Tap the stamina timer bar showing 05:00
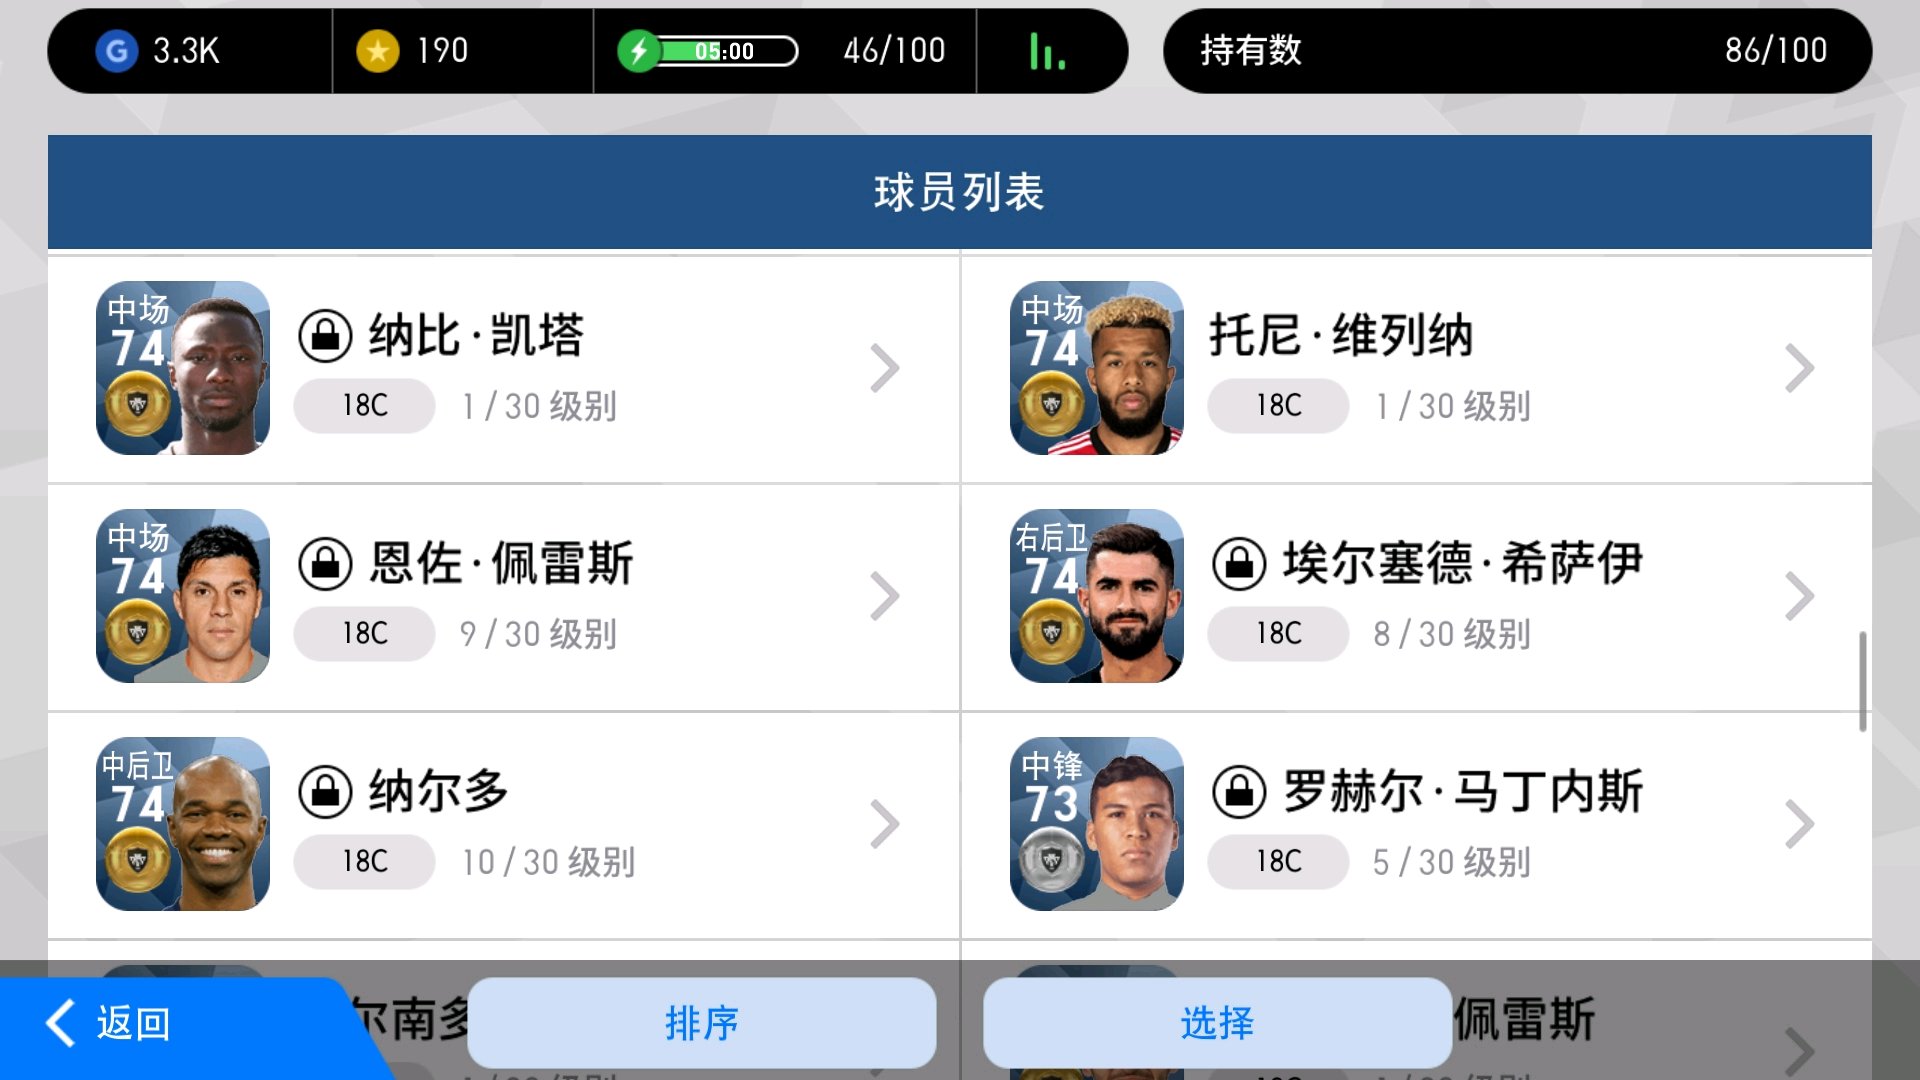Image resolution: width=1920 pixels, height=1080 pixels. tap(727, 51)
